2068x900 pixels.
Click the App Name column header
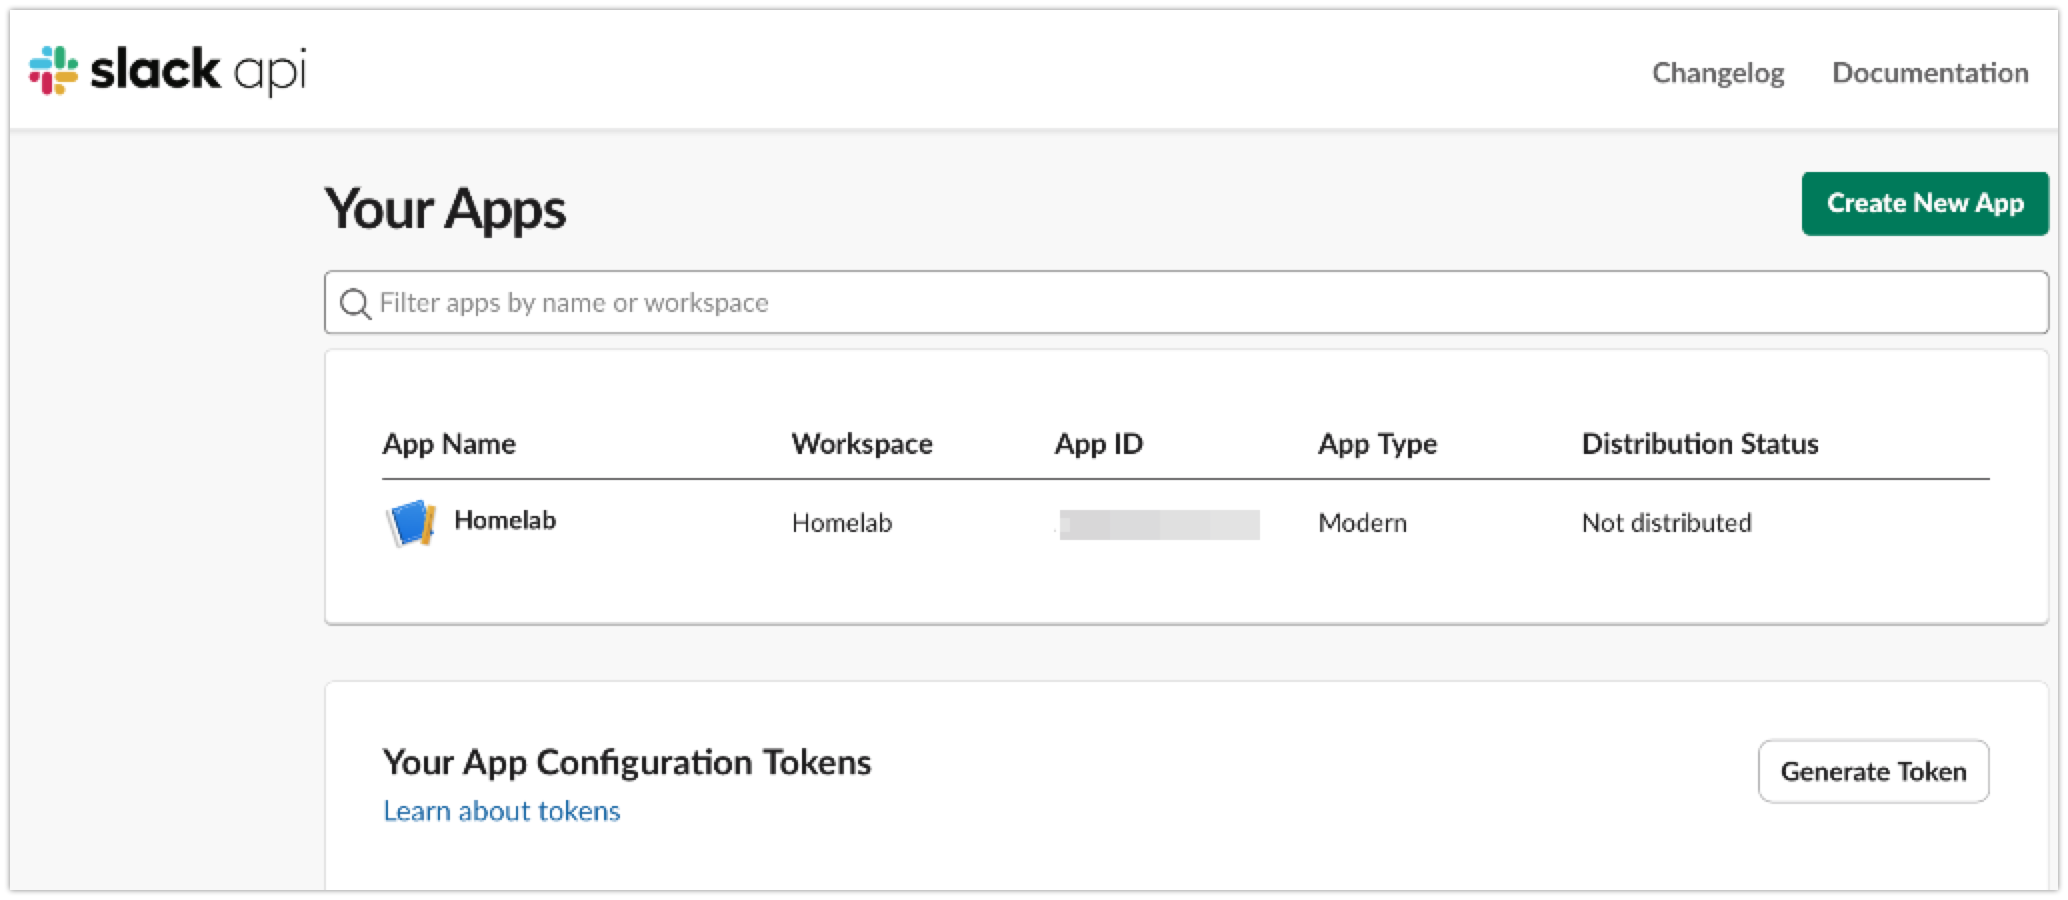click(x=449, y=444)
